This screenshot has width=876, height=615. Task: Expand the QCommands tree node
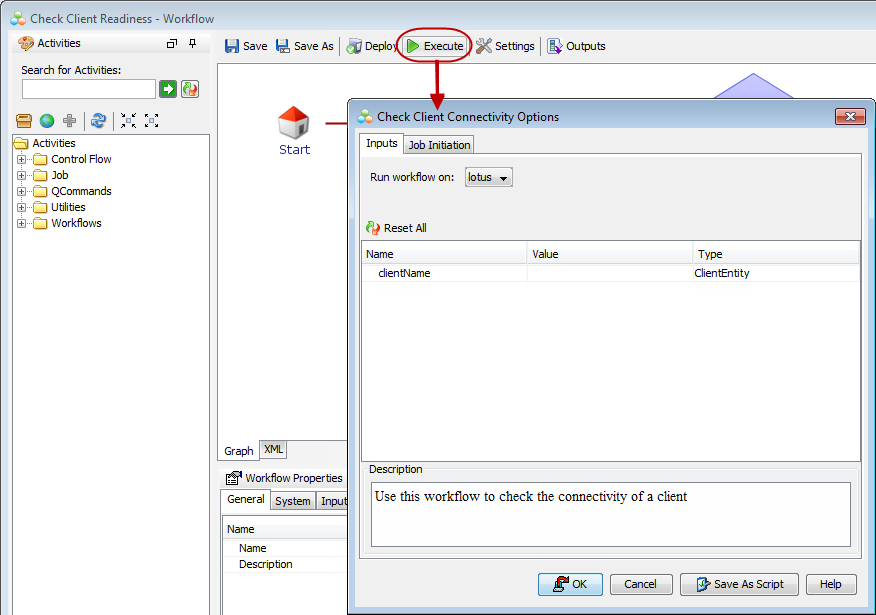pos(22,191)
